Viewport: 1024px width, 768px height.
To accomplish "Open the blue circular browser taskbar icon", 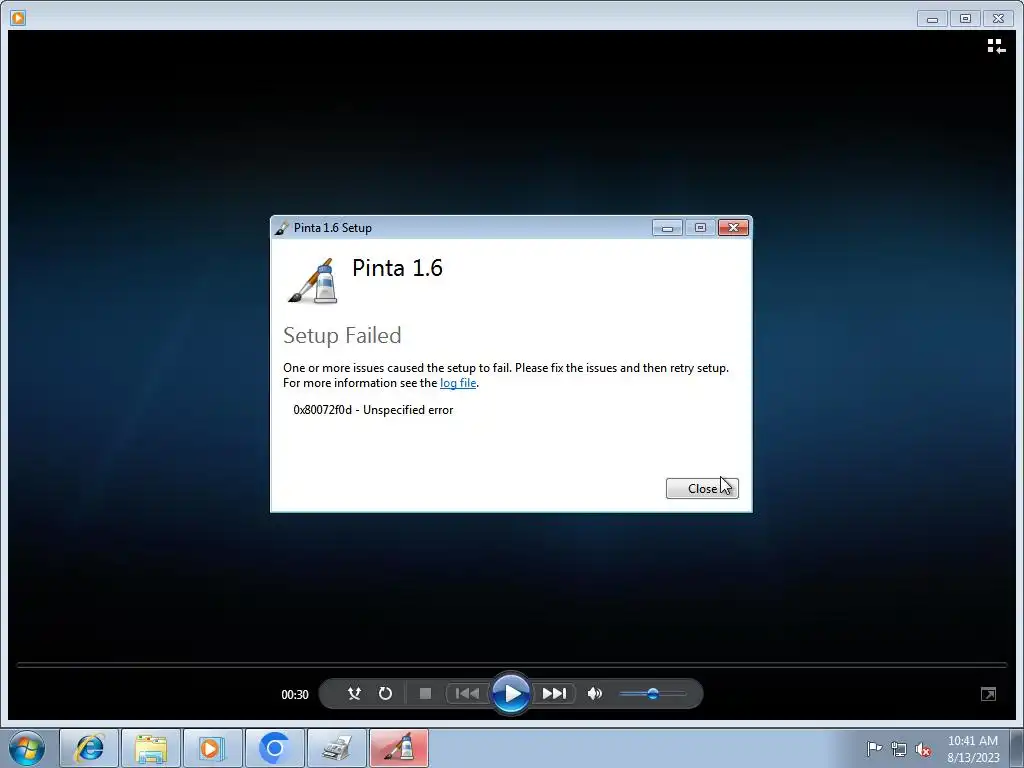I will click(275, 748).
